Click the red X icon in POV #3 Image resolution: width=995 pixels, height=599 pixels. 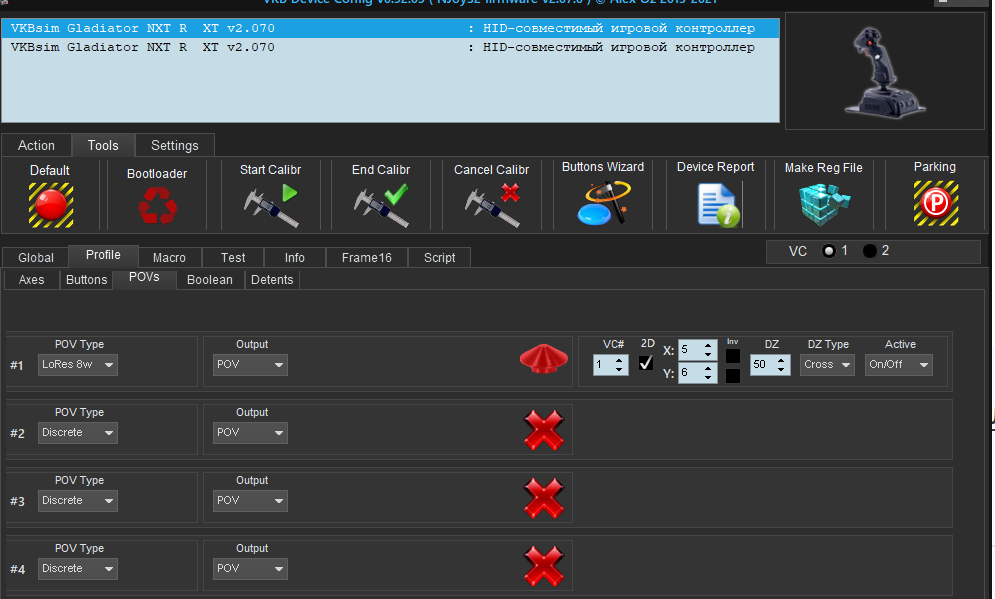coord(544,498)
